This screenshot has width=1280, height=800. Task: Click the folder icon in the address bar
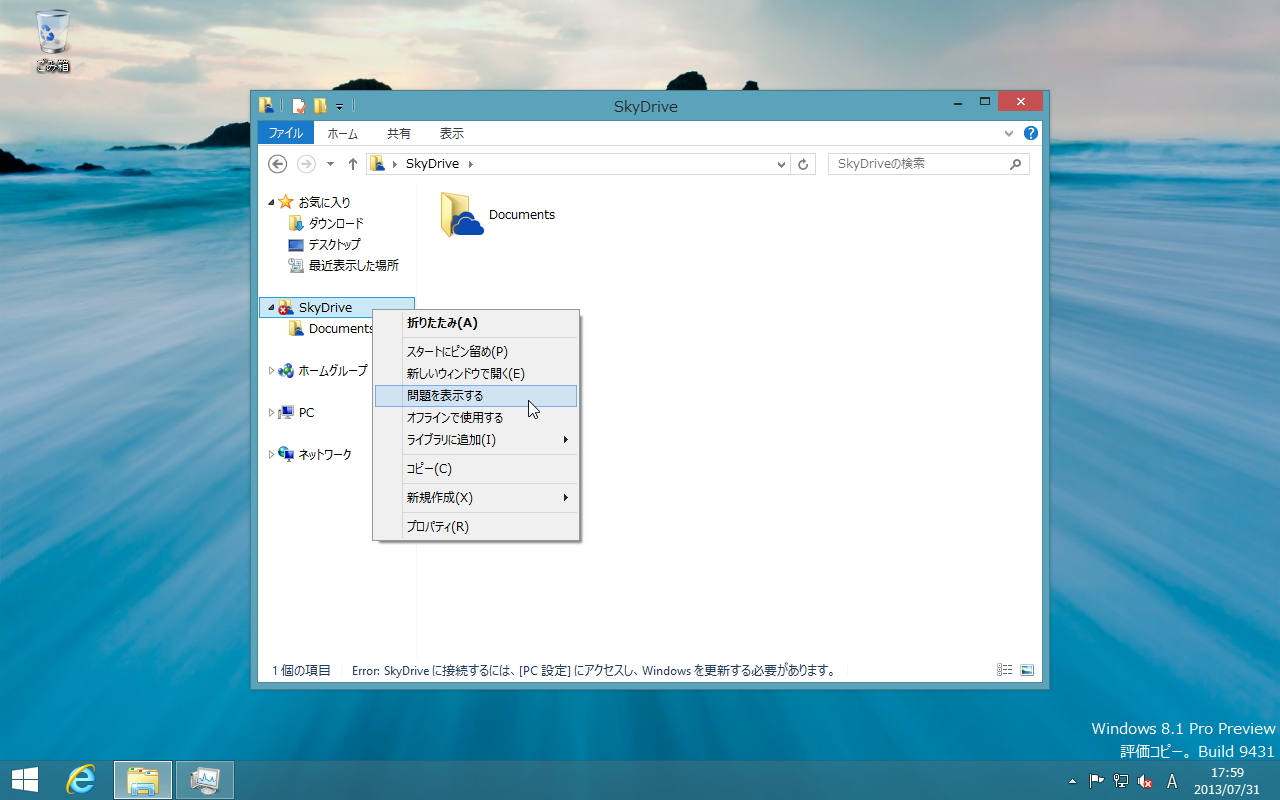click(x=378, y=164)
